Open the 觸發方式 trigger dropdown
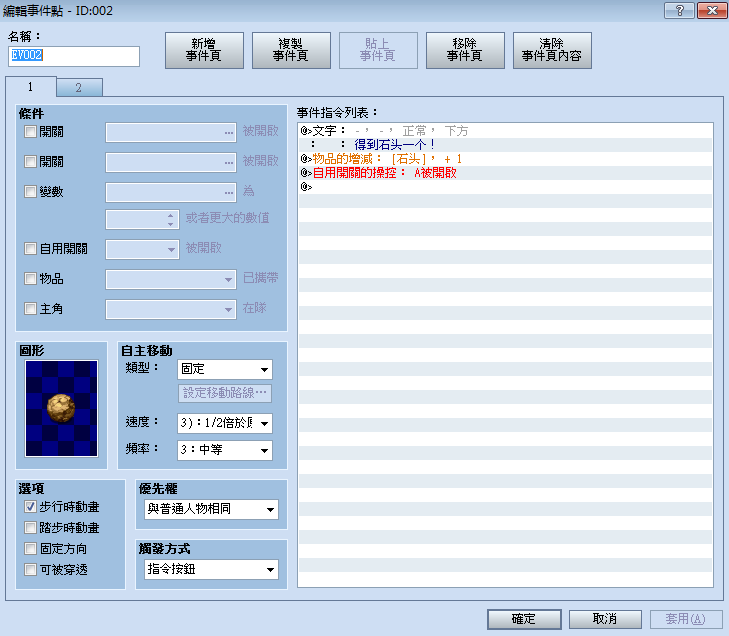Viewport: 729px width, 636px height. [211, 569]
